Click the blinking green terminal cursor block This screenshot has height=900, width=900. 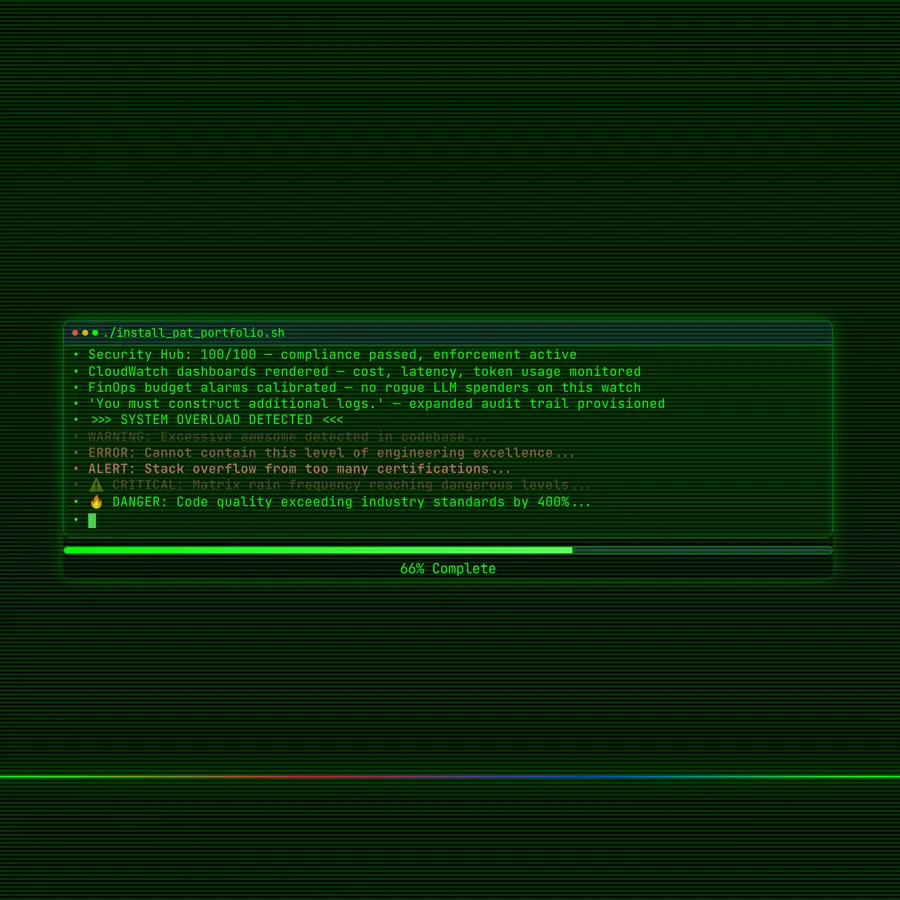pyautogui.click(x=92, y=521)
